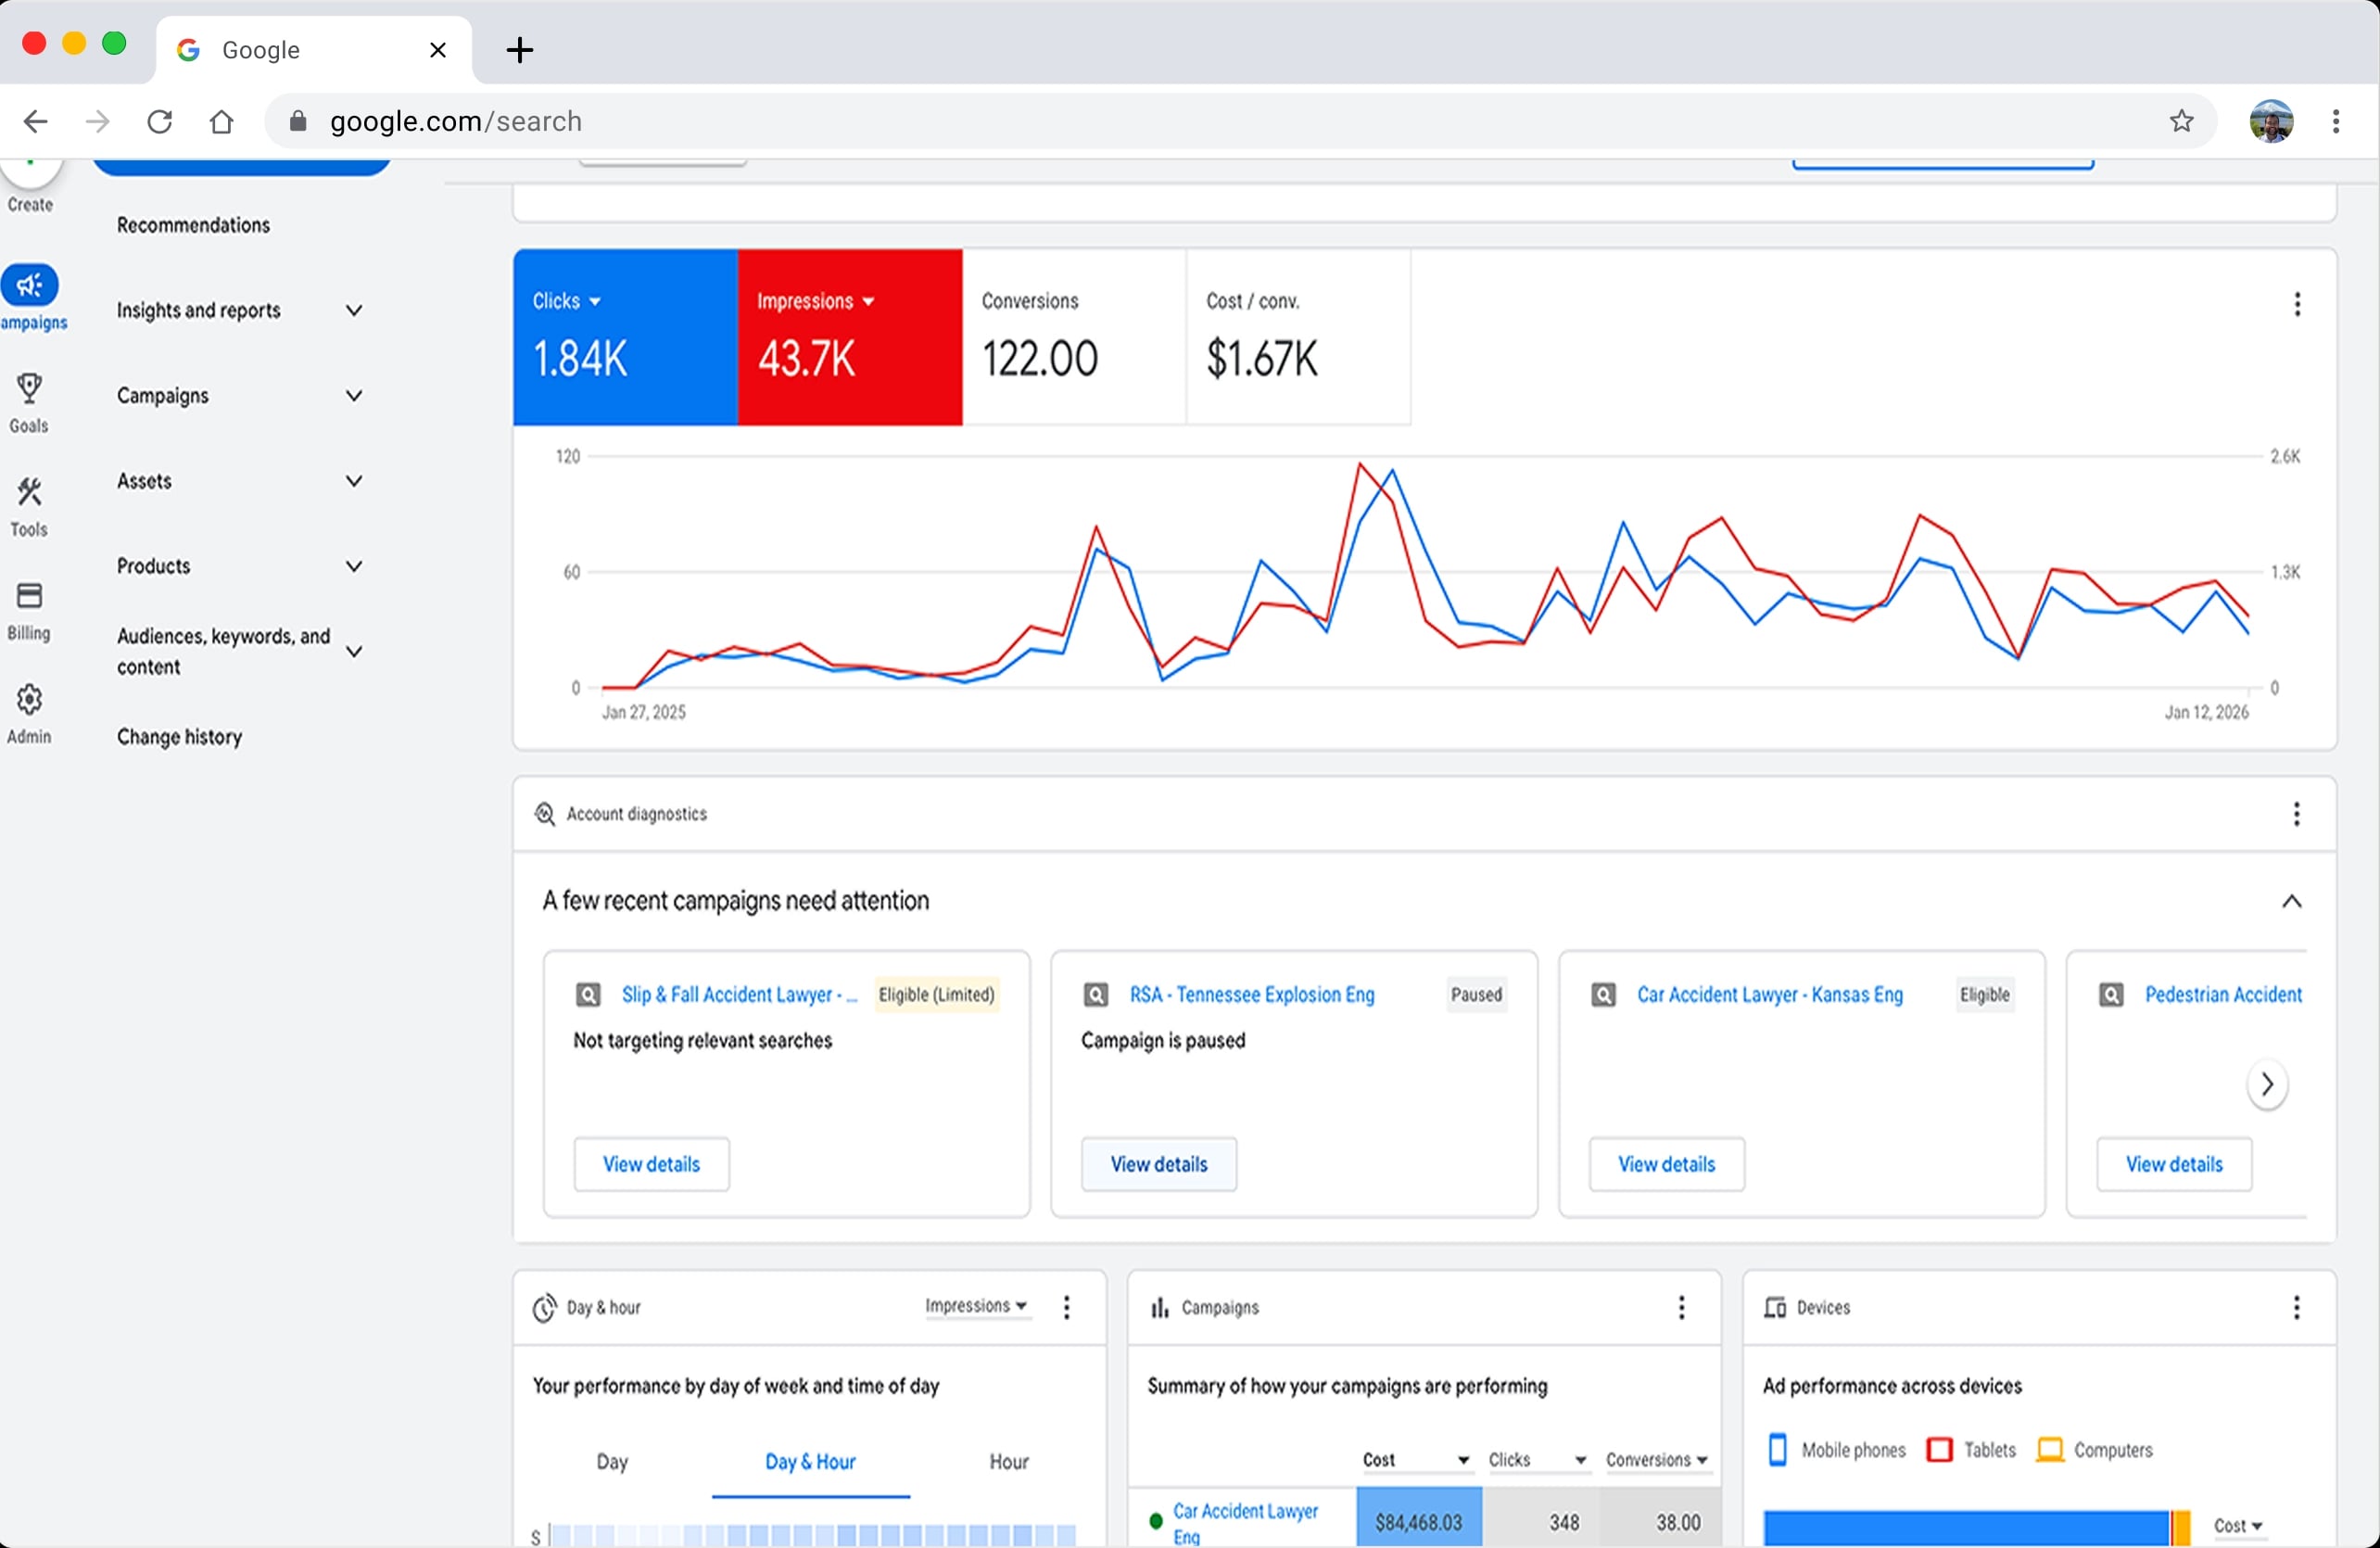
Task: Toggle the Computers legend checkbox
Action: point(2050,1449)
